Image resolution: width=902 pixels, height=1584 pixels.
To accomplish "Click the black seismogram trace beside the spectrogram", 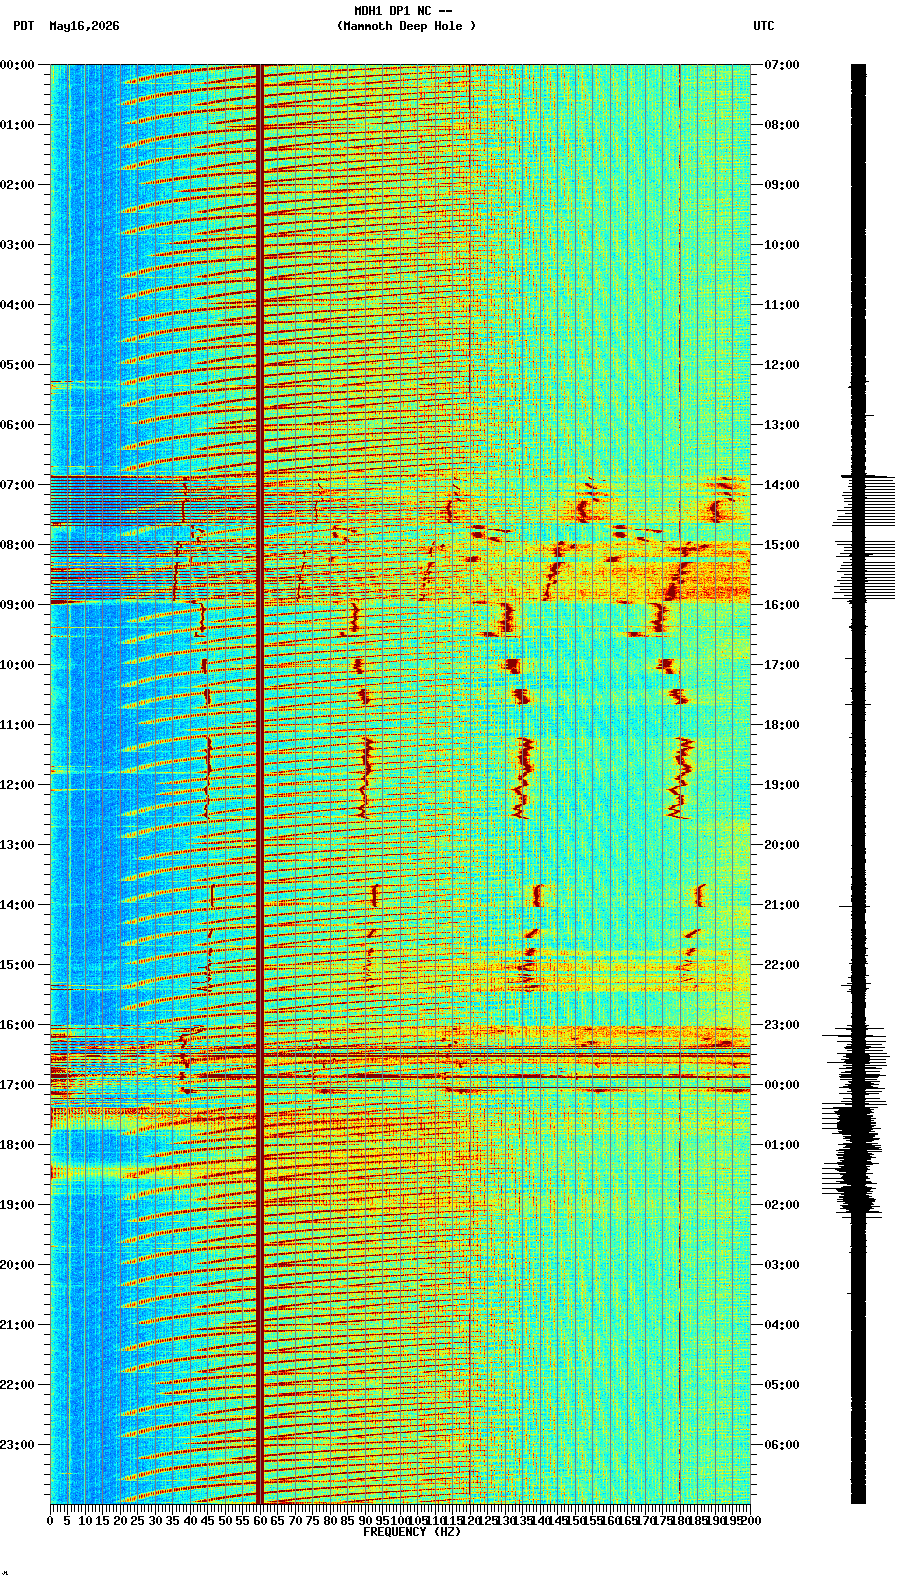I will [858, 784].
